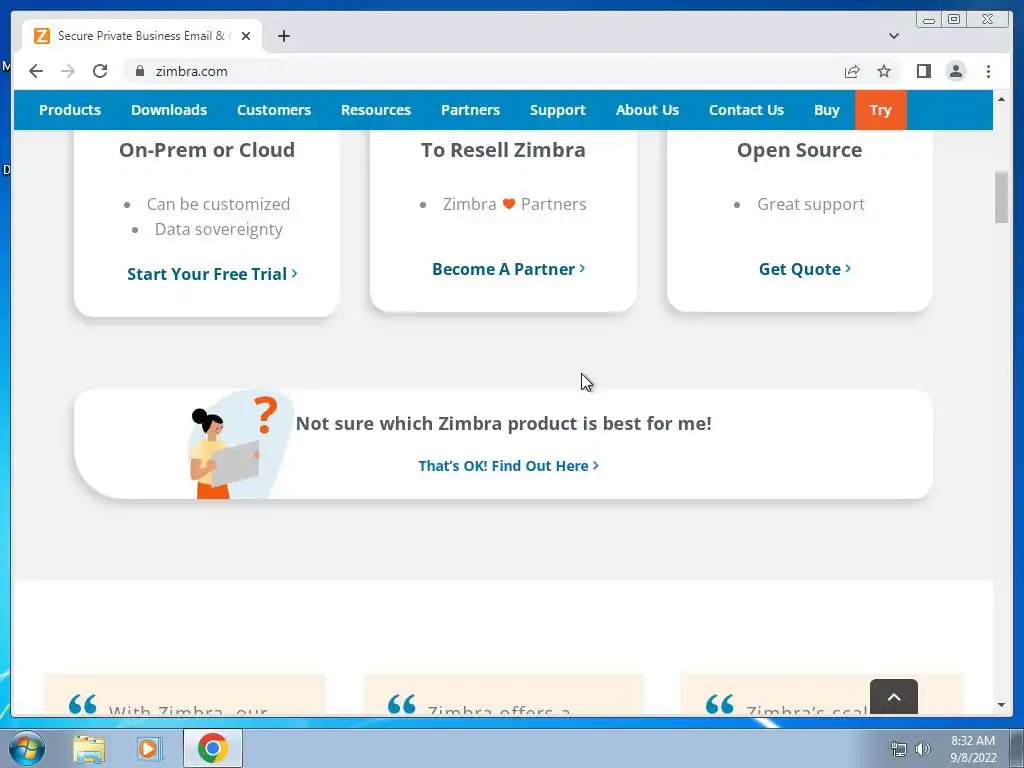Click the Data sovereignty bullet text
This screenshot has width=1024, height=768.
[219, 229]
